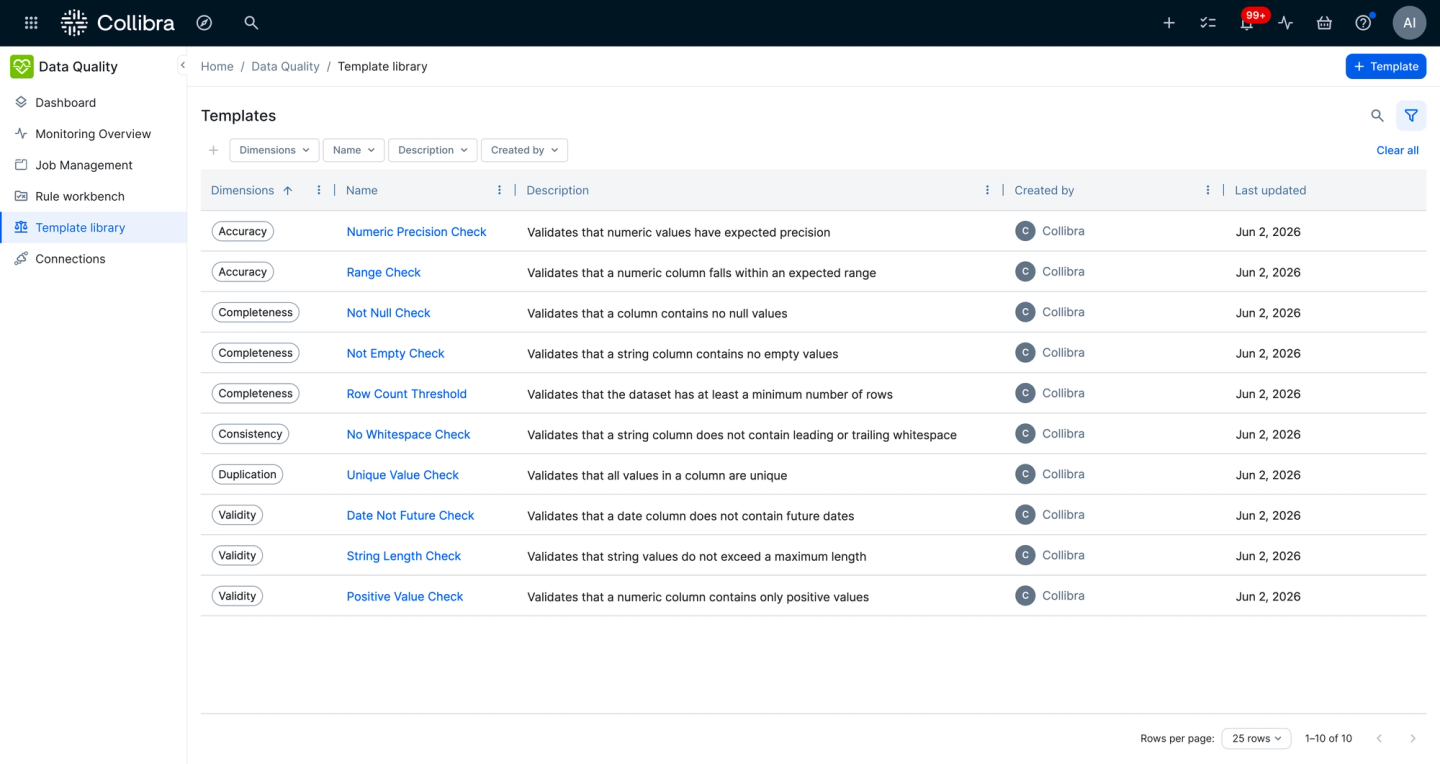Open the Dimensions filter dropdown
Viewport: 1440px width, 764px height.
pyautogui.click(x=274, y=150)
